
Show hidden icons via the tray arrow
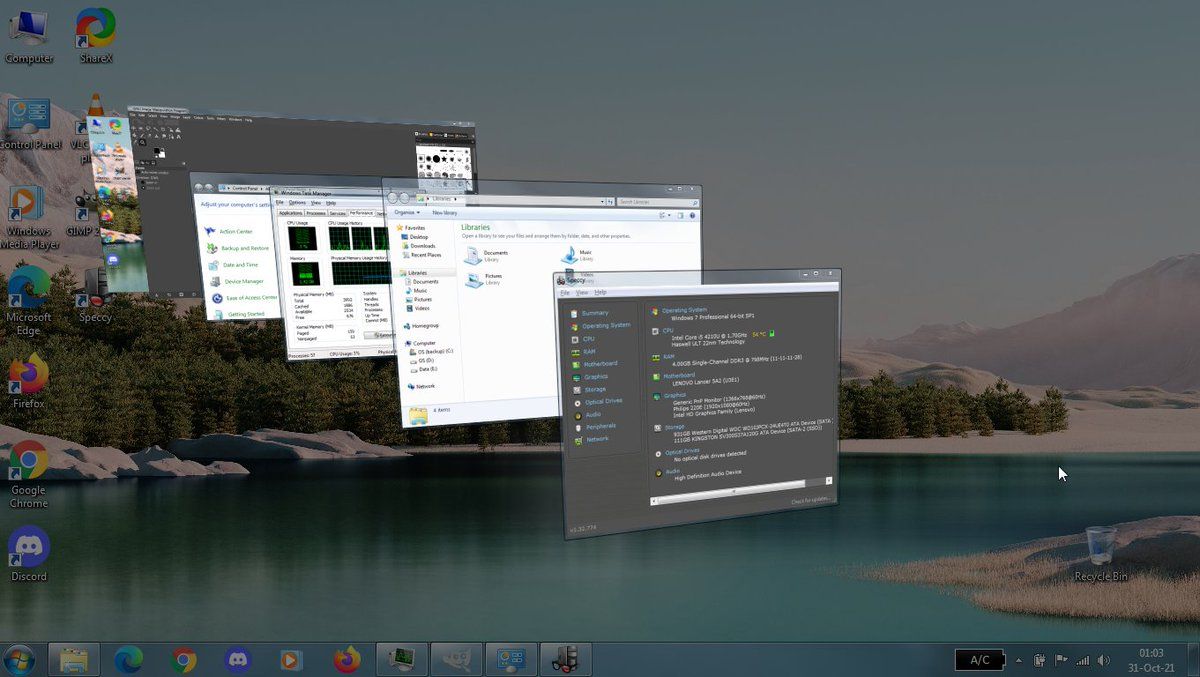coord(1019,660)
